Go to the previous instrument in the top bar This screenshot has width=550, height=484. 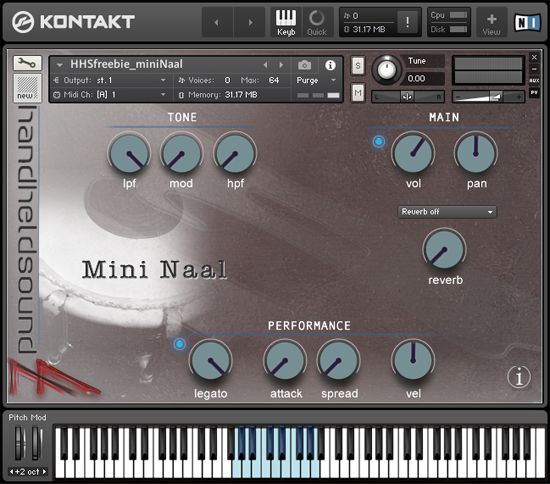point(217,22)
